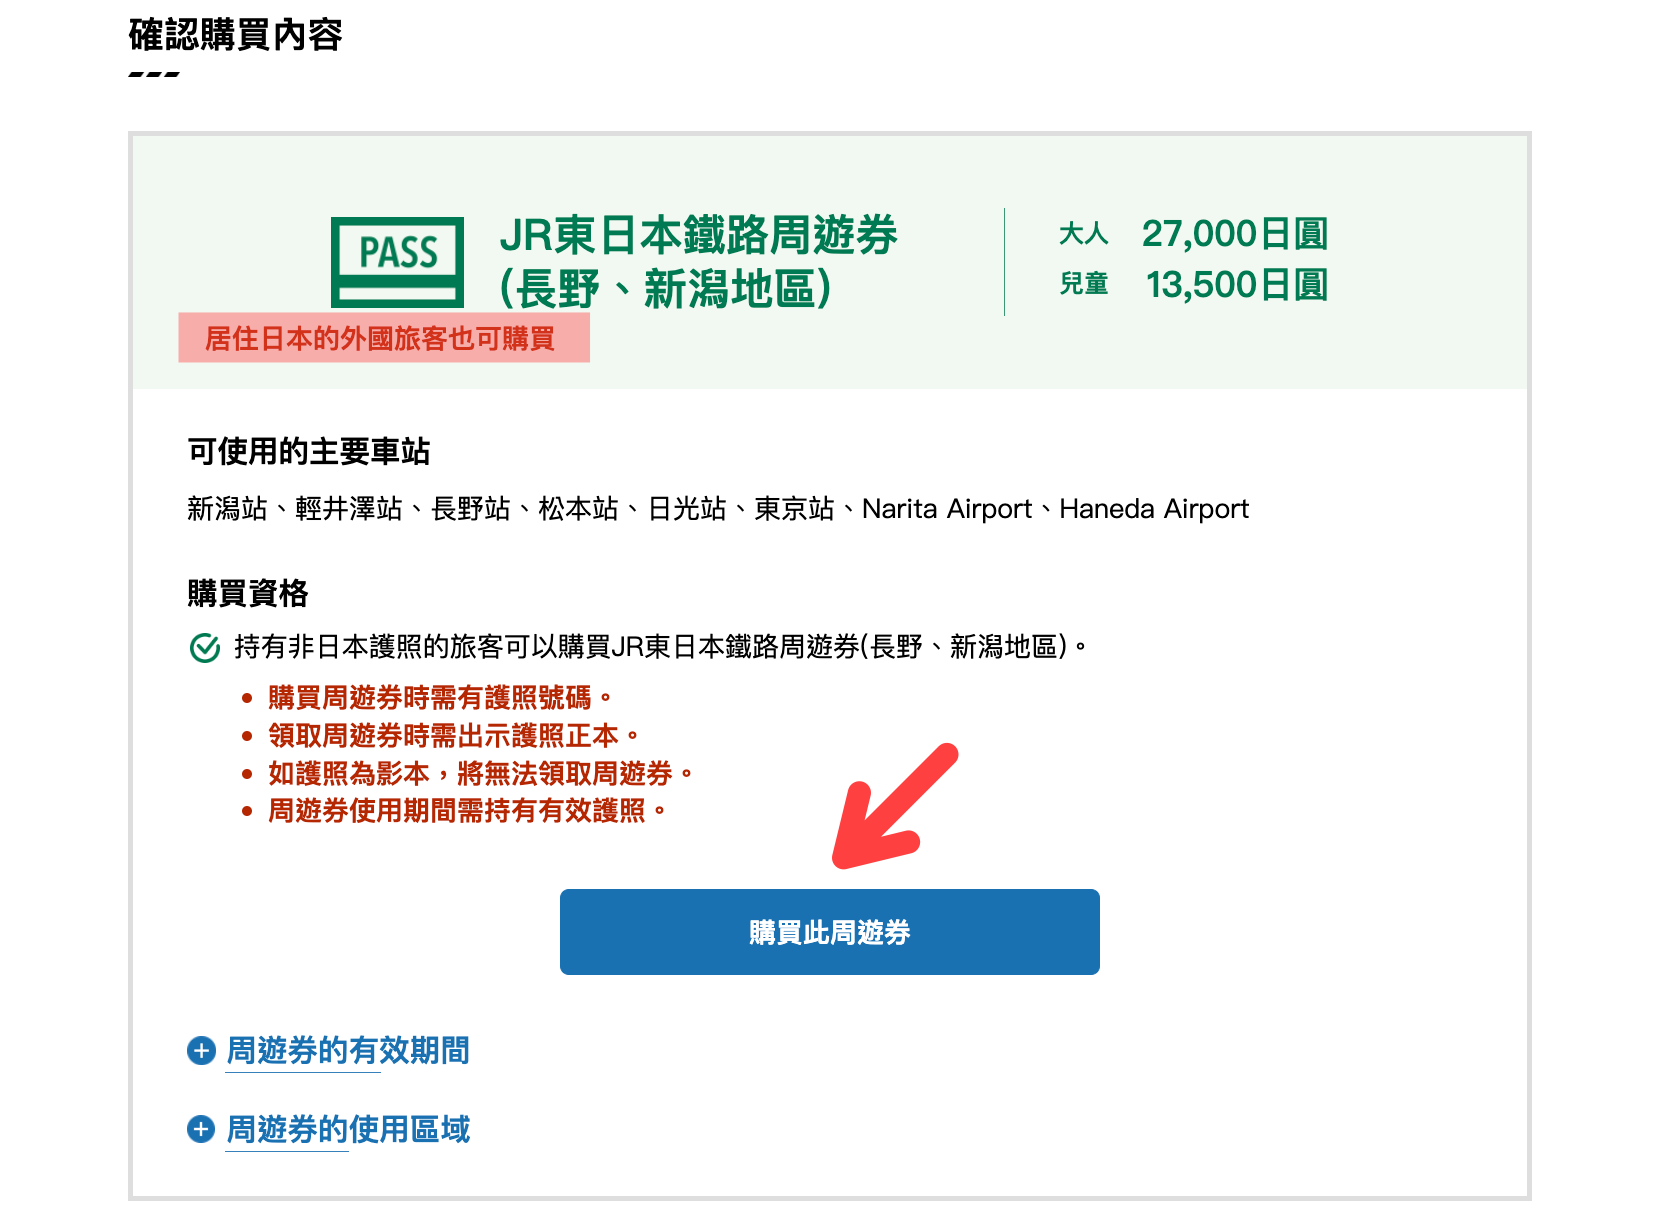Click the 購買此周遊券 purchase button
The width and height of the screenshot is (1664, 1220).
pyautogui.click(x=829, y=932)
